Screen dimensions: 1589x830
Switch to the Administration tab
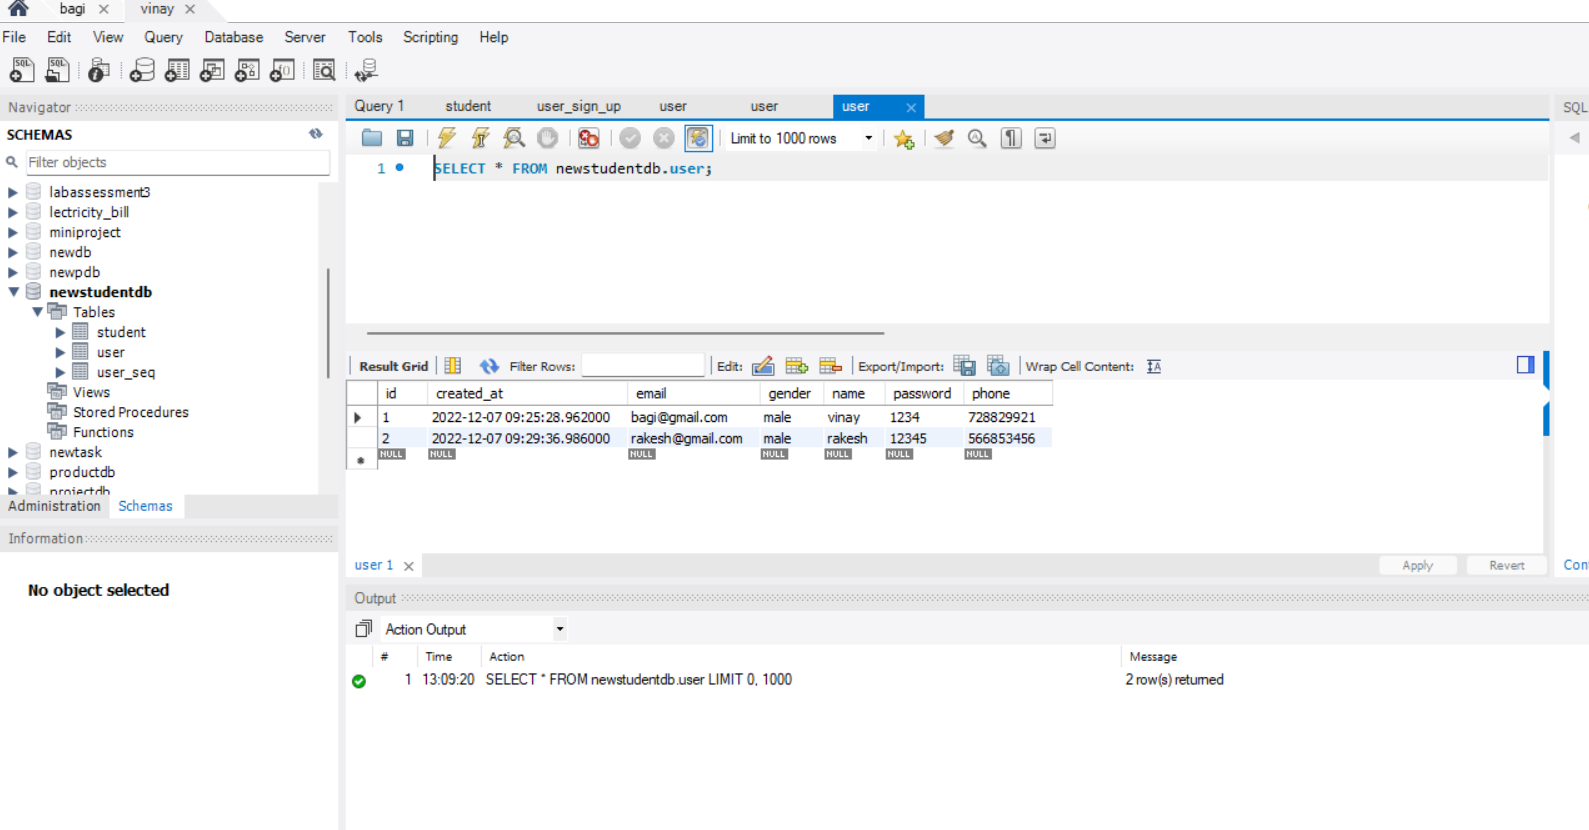[55, 506]
